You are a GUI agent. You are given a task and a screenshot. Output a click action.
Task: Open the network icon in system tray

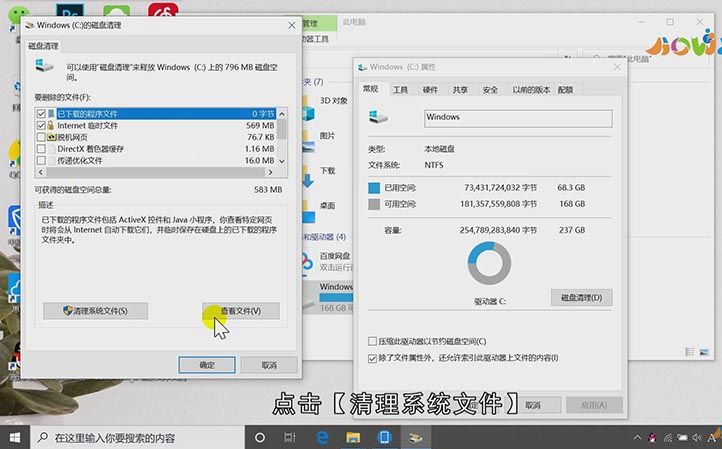coord(668,438)
